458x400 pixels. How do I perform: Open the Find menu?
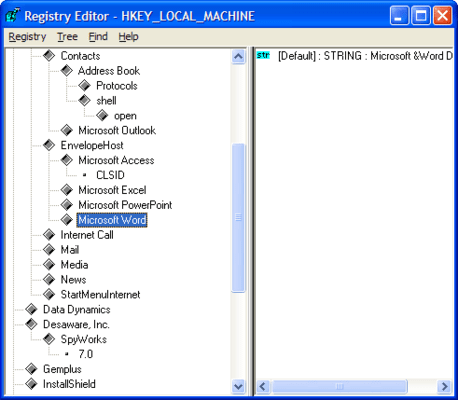coord(98,36)
